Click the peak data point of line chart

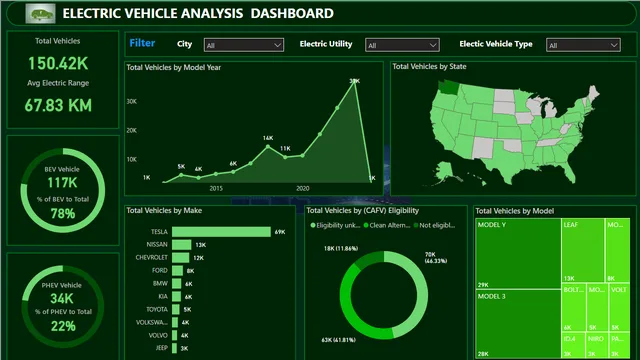(x=355, y=82)
